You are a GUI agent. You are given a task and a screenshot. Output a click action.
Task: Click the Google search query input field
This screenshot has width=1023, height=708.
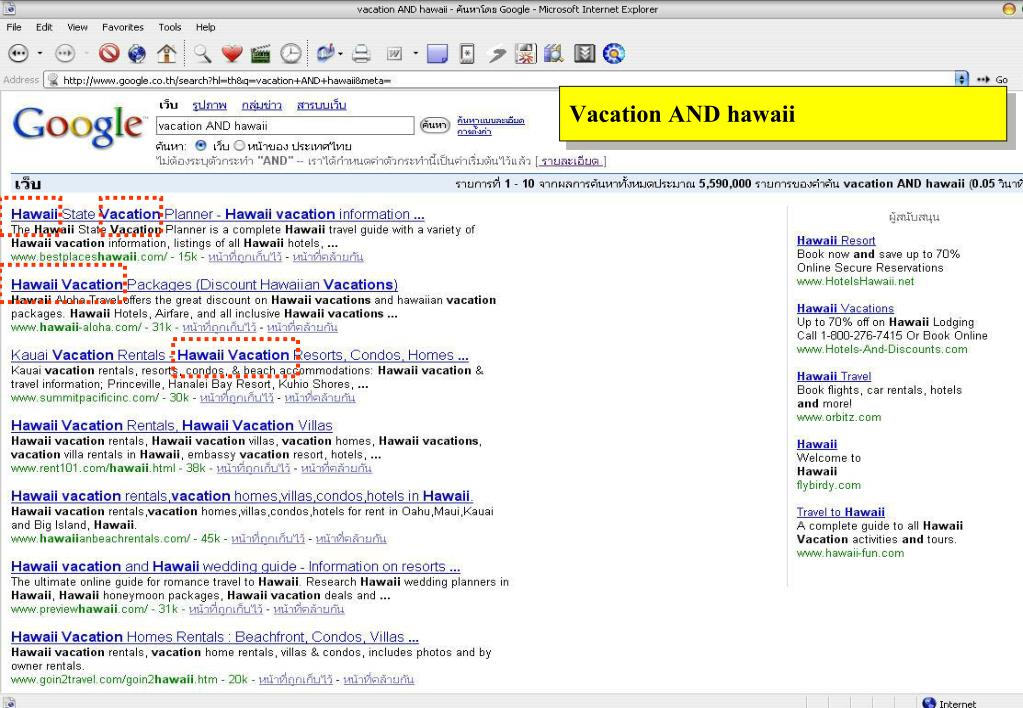click(x=285, y=125)
